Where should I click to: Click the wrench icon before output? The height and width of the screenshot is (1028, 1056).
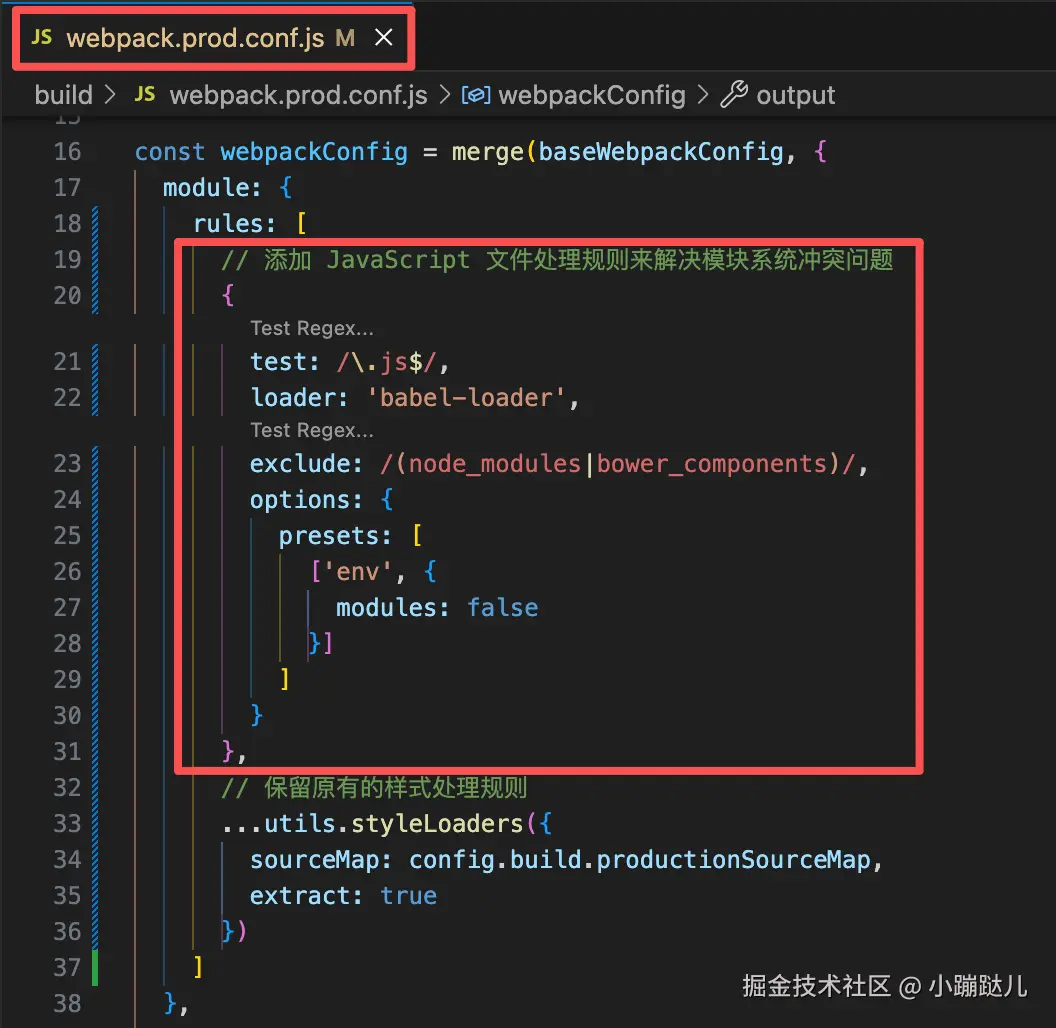pyautogui.click(x=734, y=94)
